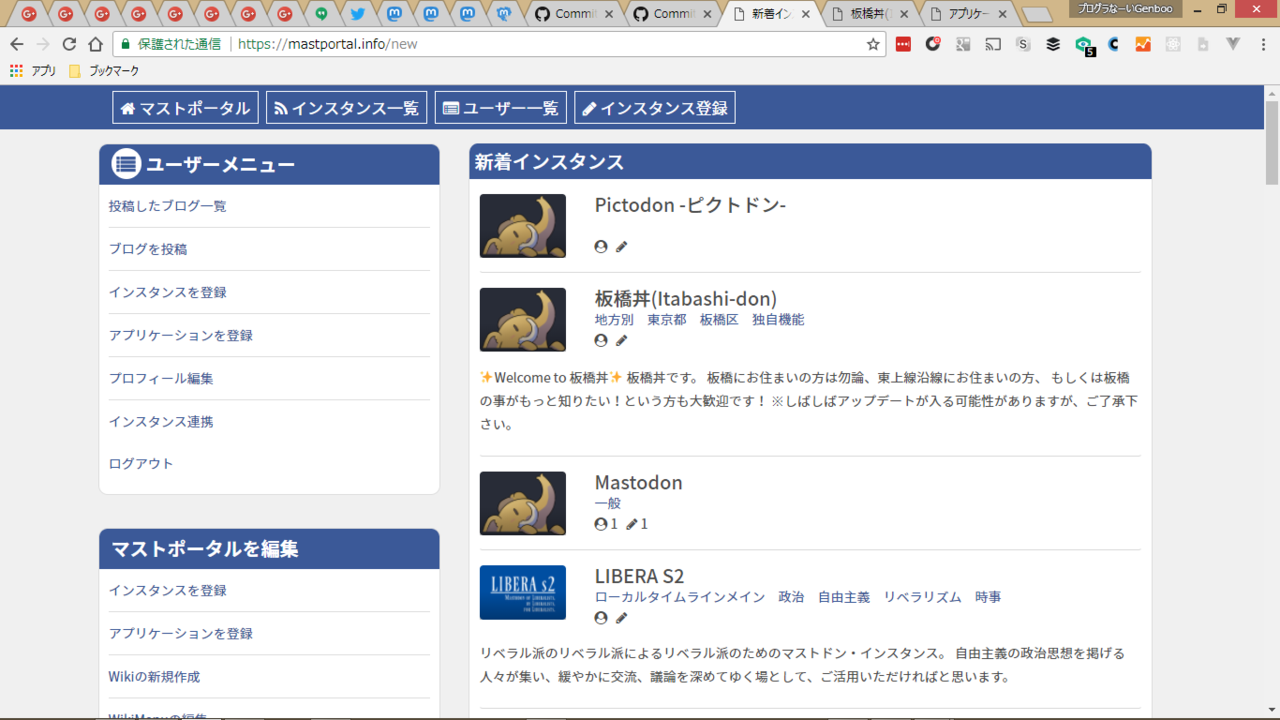This screenshot has width=1280, height=720.
Task: Click the ログアウト link in the user menu
Action: click(x=141, y=464)
